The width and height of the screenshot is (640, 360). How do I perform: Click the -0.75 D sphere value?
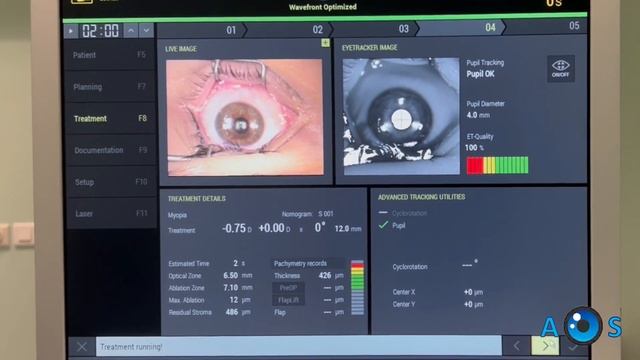(x=237, y=228)
